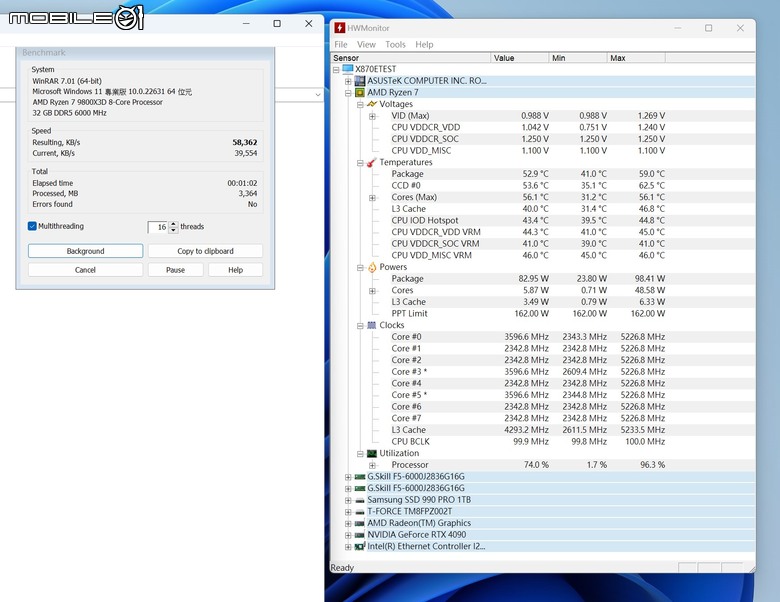Click the Intel Ethernet Controller icon

pos(360,546)
